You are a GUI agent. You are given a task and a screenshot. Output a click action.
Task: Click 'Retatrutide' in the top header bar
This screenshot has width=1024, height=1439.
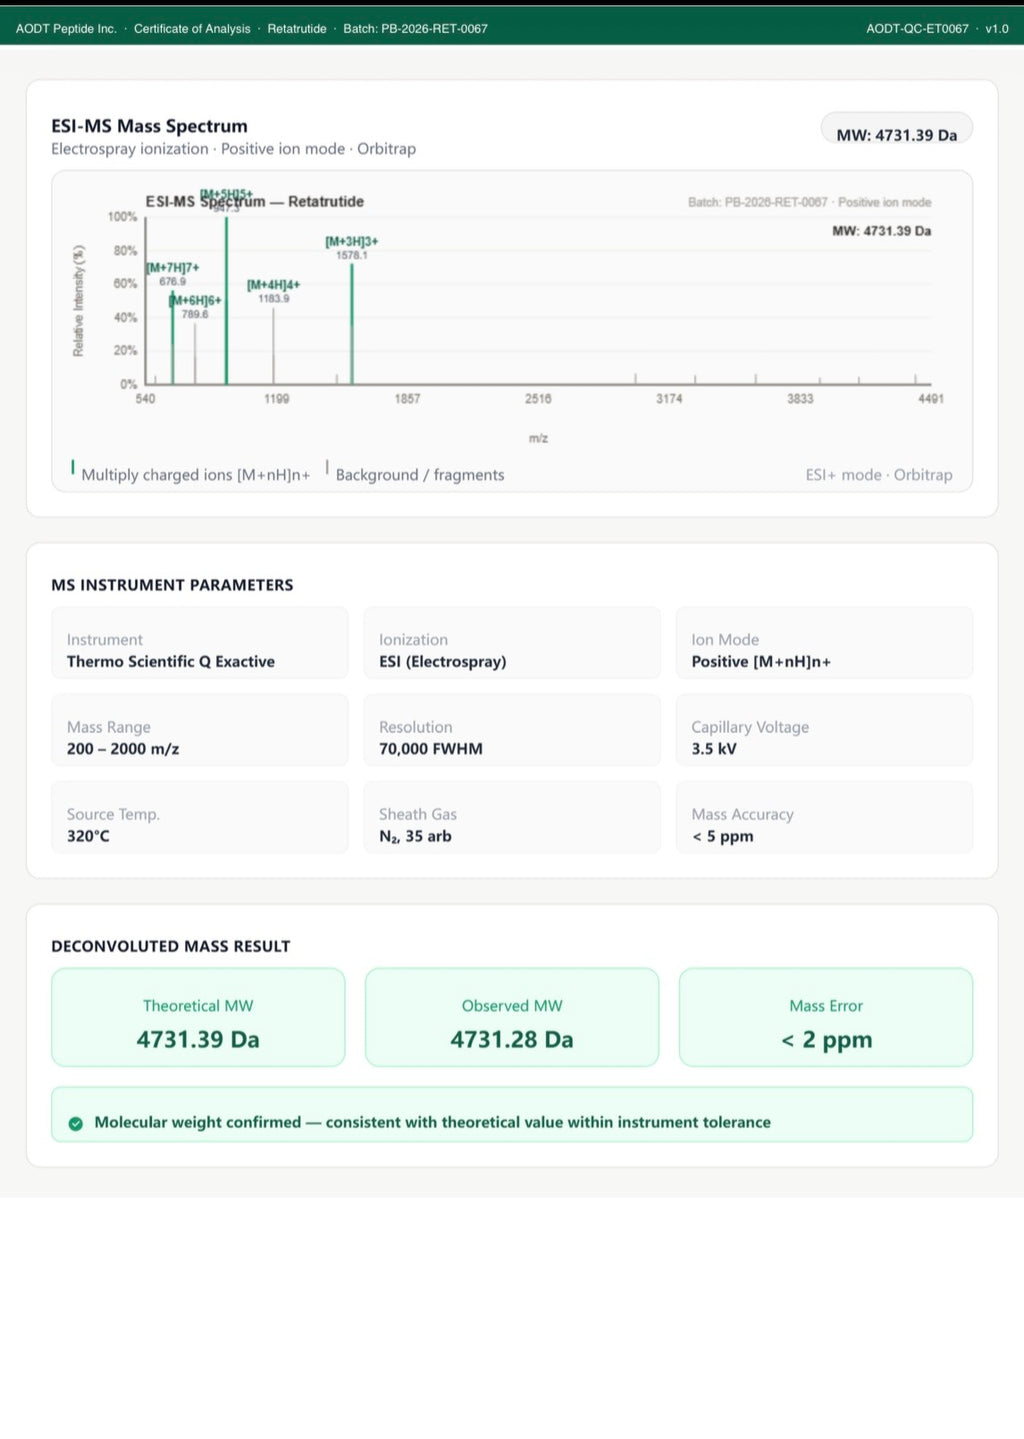(x=297, y=29)
